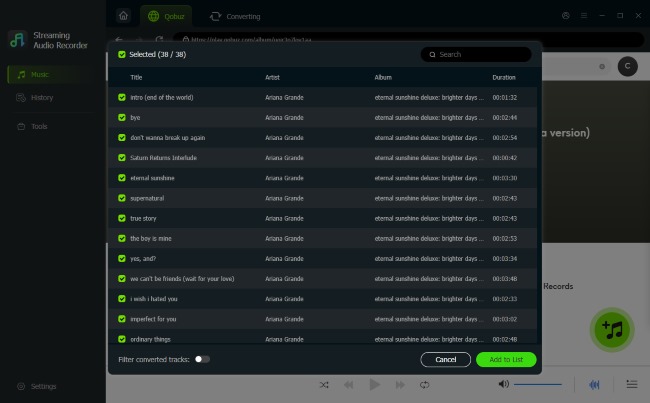Click the browser back arrow
The width and height of the screenshot is (650, 403).
(119, 39)
